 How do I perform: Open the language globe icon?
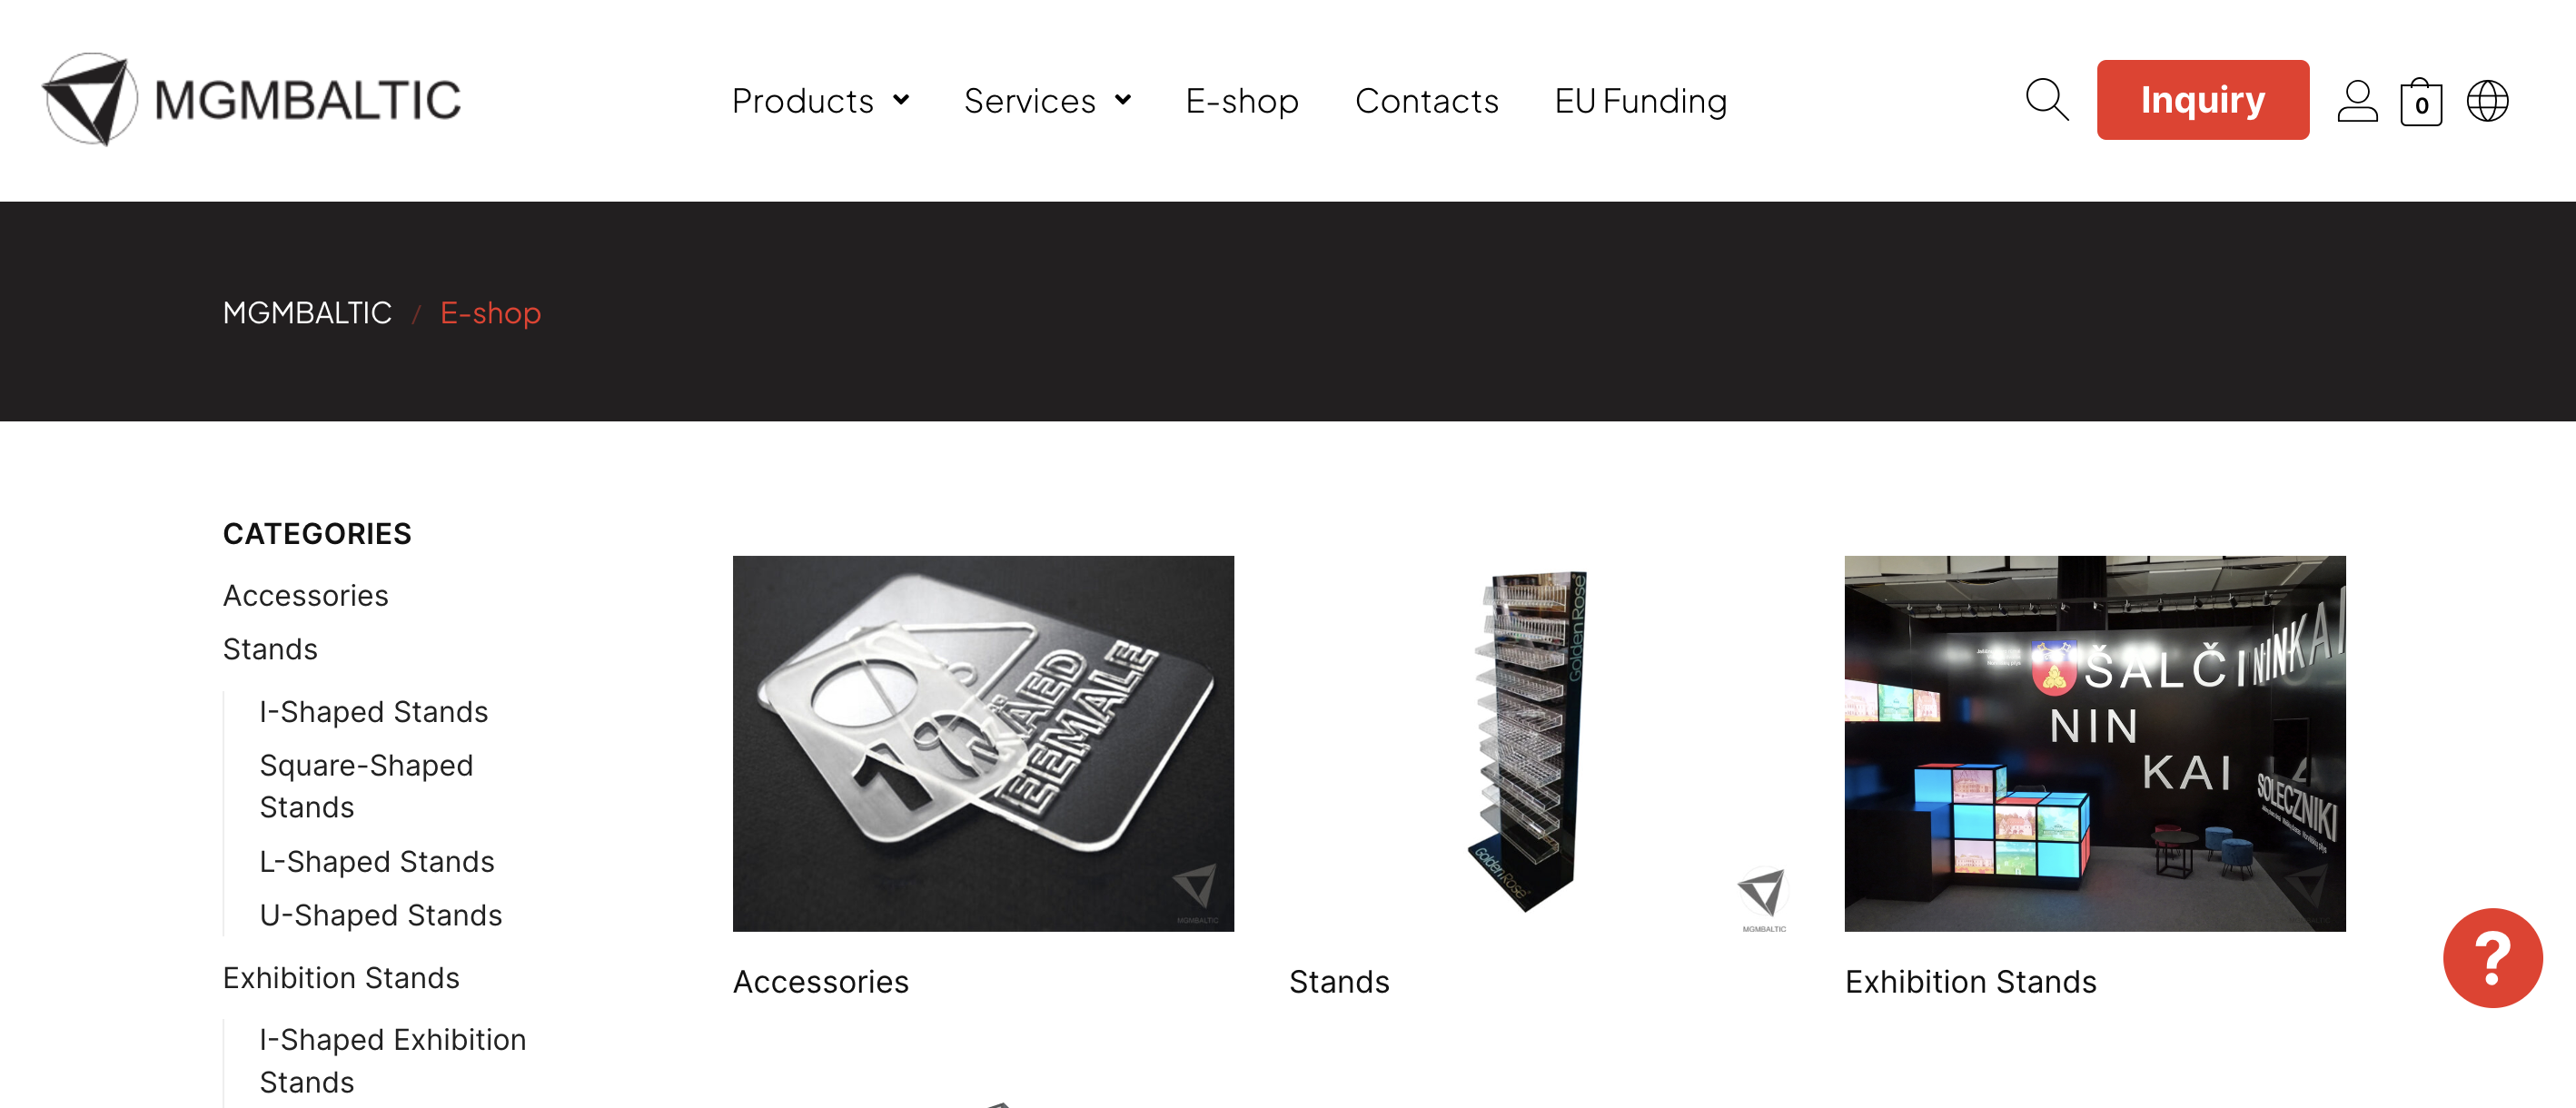2487,101
